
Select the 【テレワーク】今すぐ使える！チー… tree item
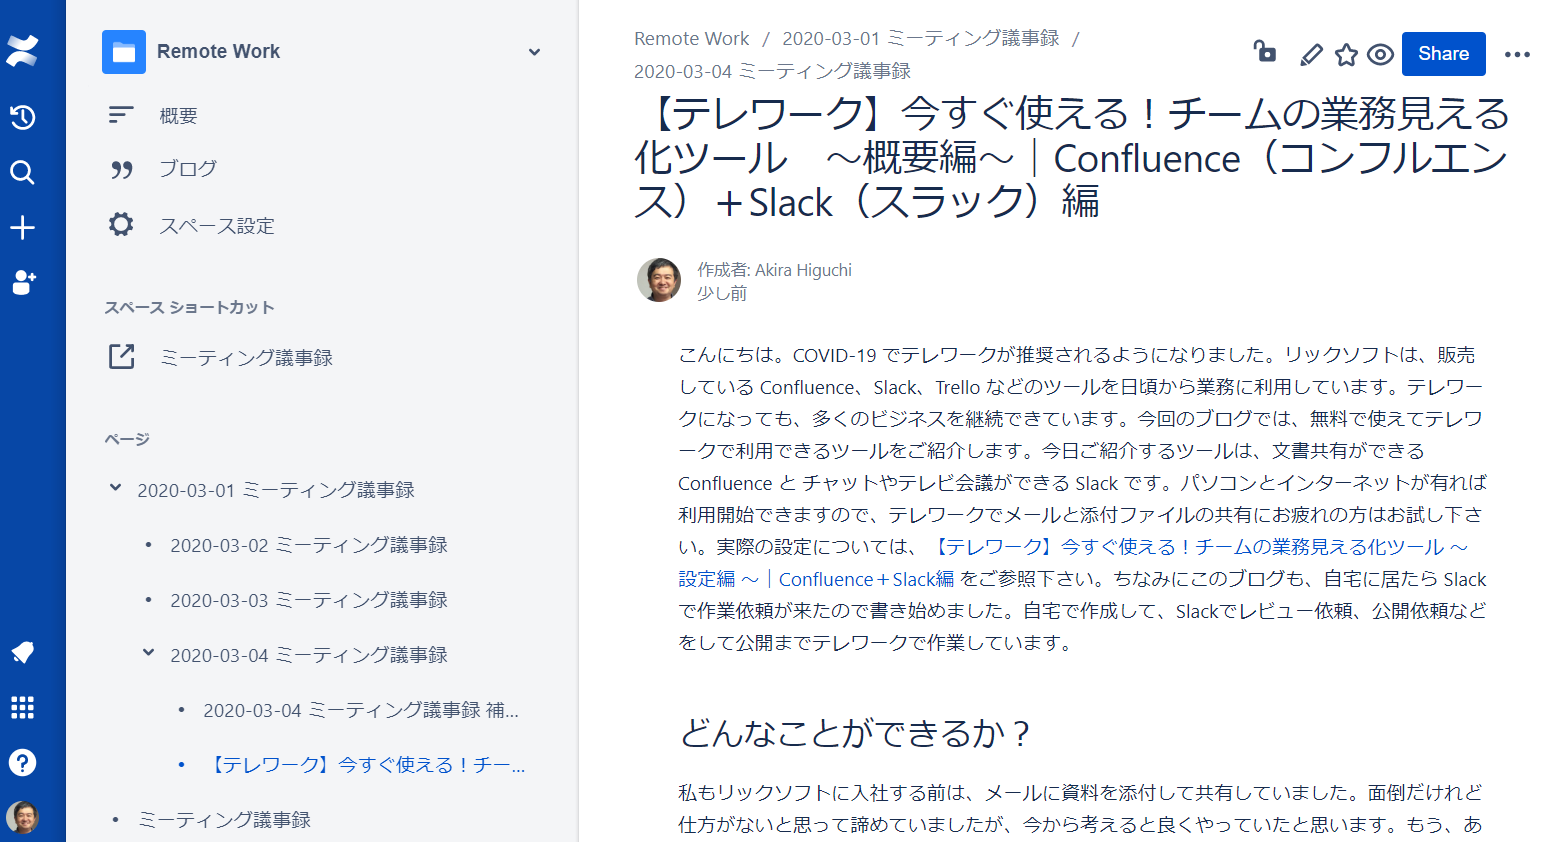tap(364, 765)
